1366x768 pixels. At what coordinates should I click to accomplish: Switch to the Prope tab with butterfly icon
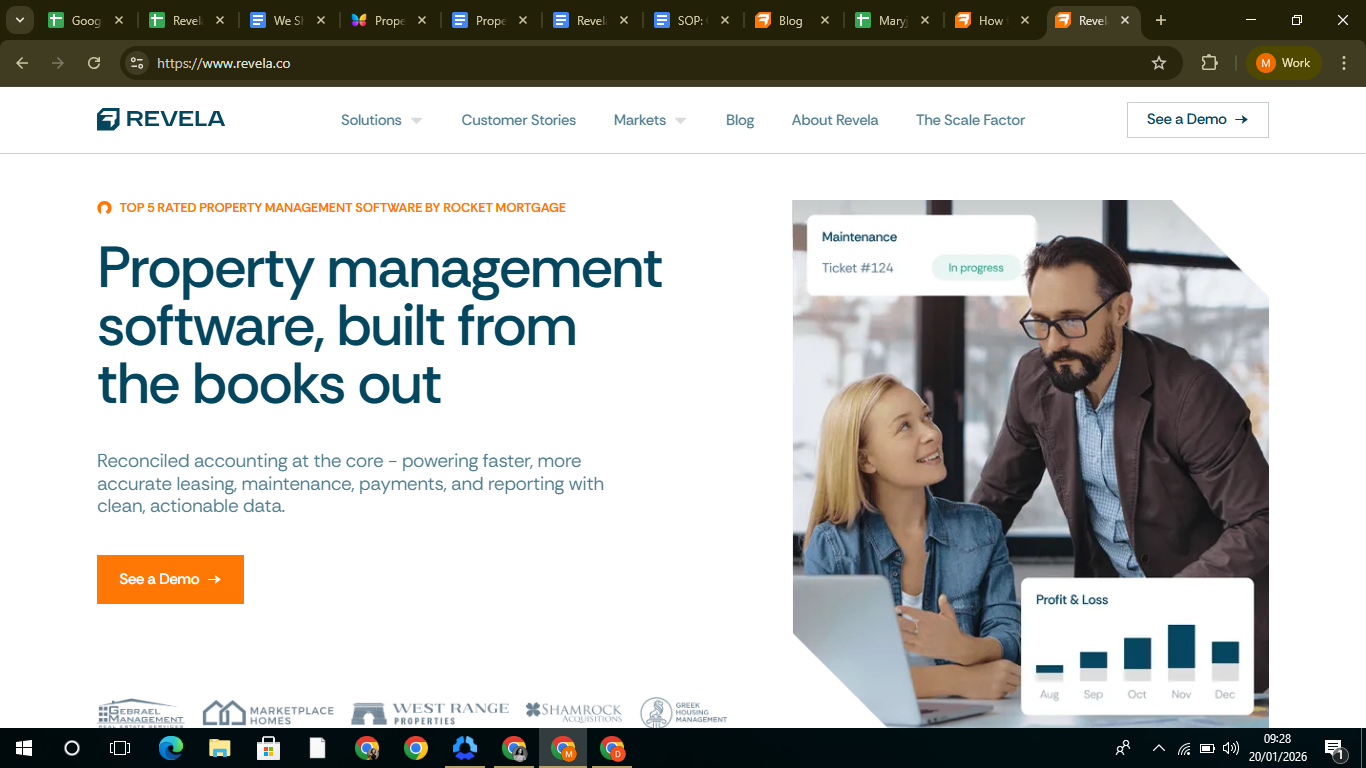(388, 20)
